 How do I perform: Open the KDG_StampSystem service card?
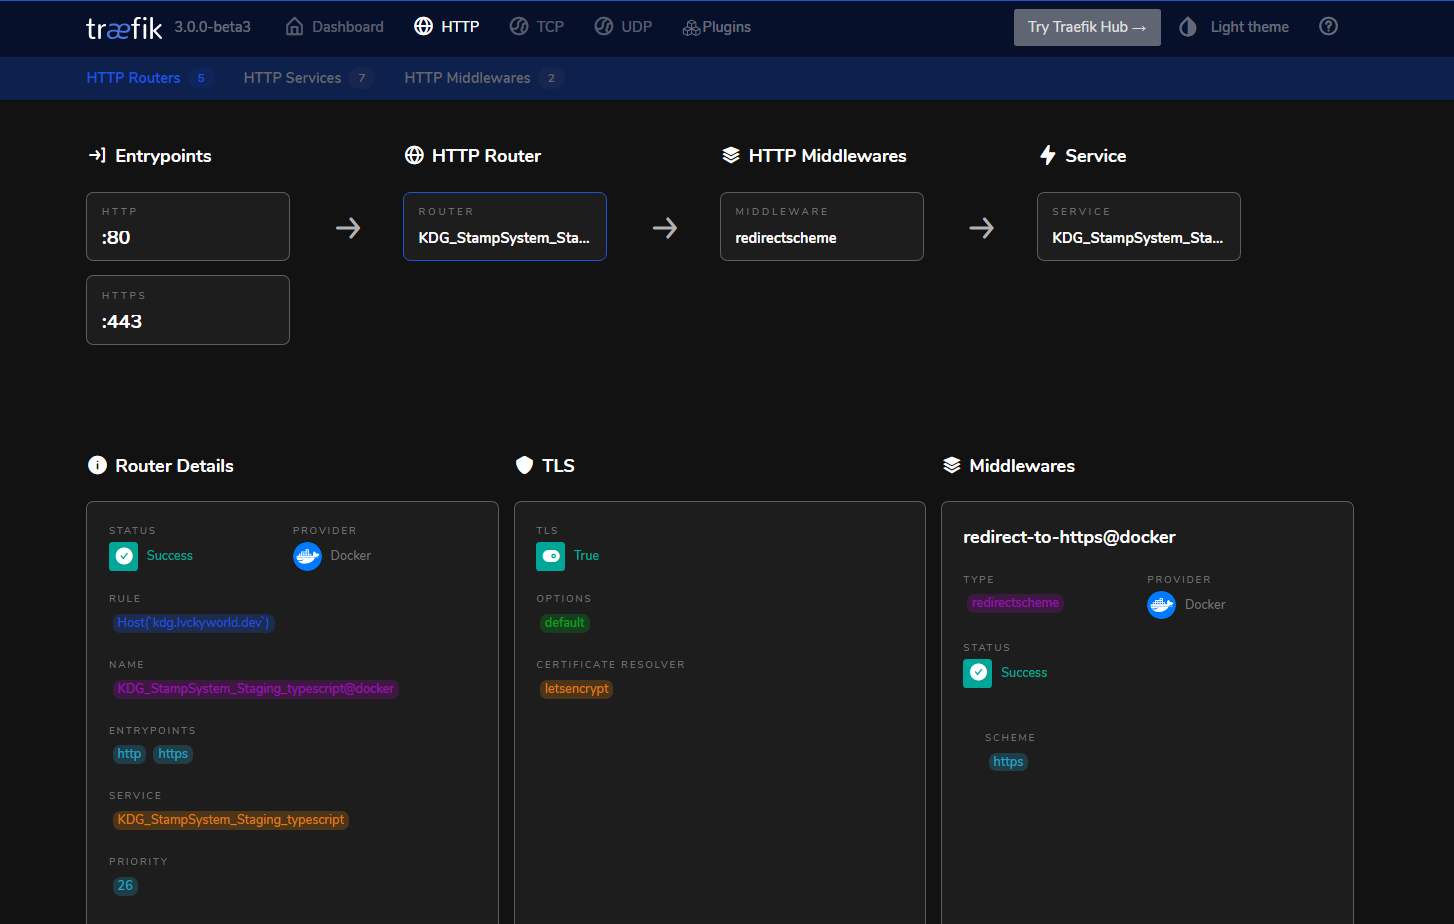click(1138, 227)
